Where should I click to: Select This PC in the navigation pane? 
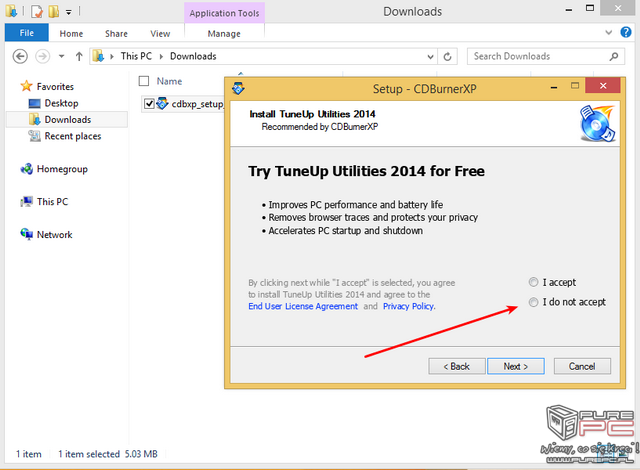[52, 202]
